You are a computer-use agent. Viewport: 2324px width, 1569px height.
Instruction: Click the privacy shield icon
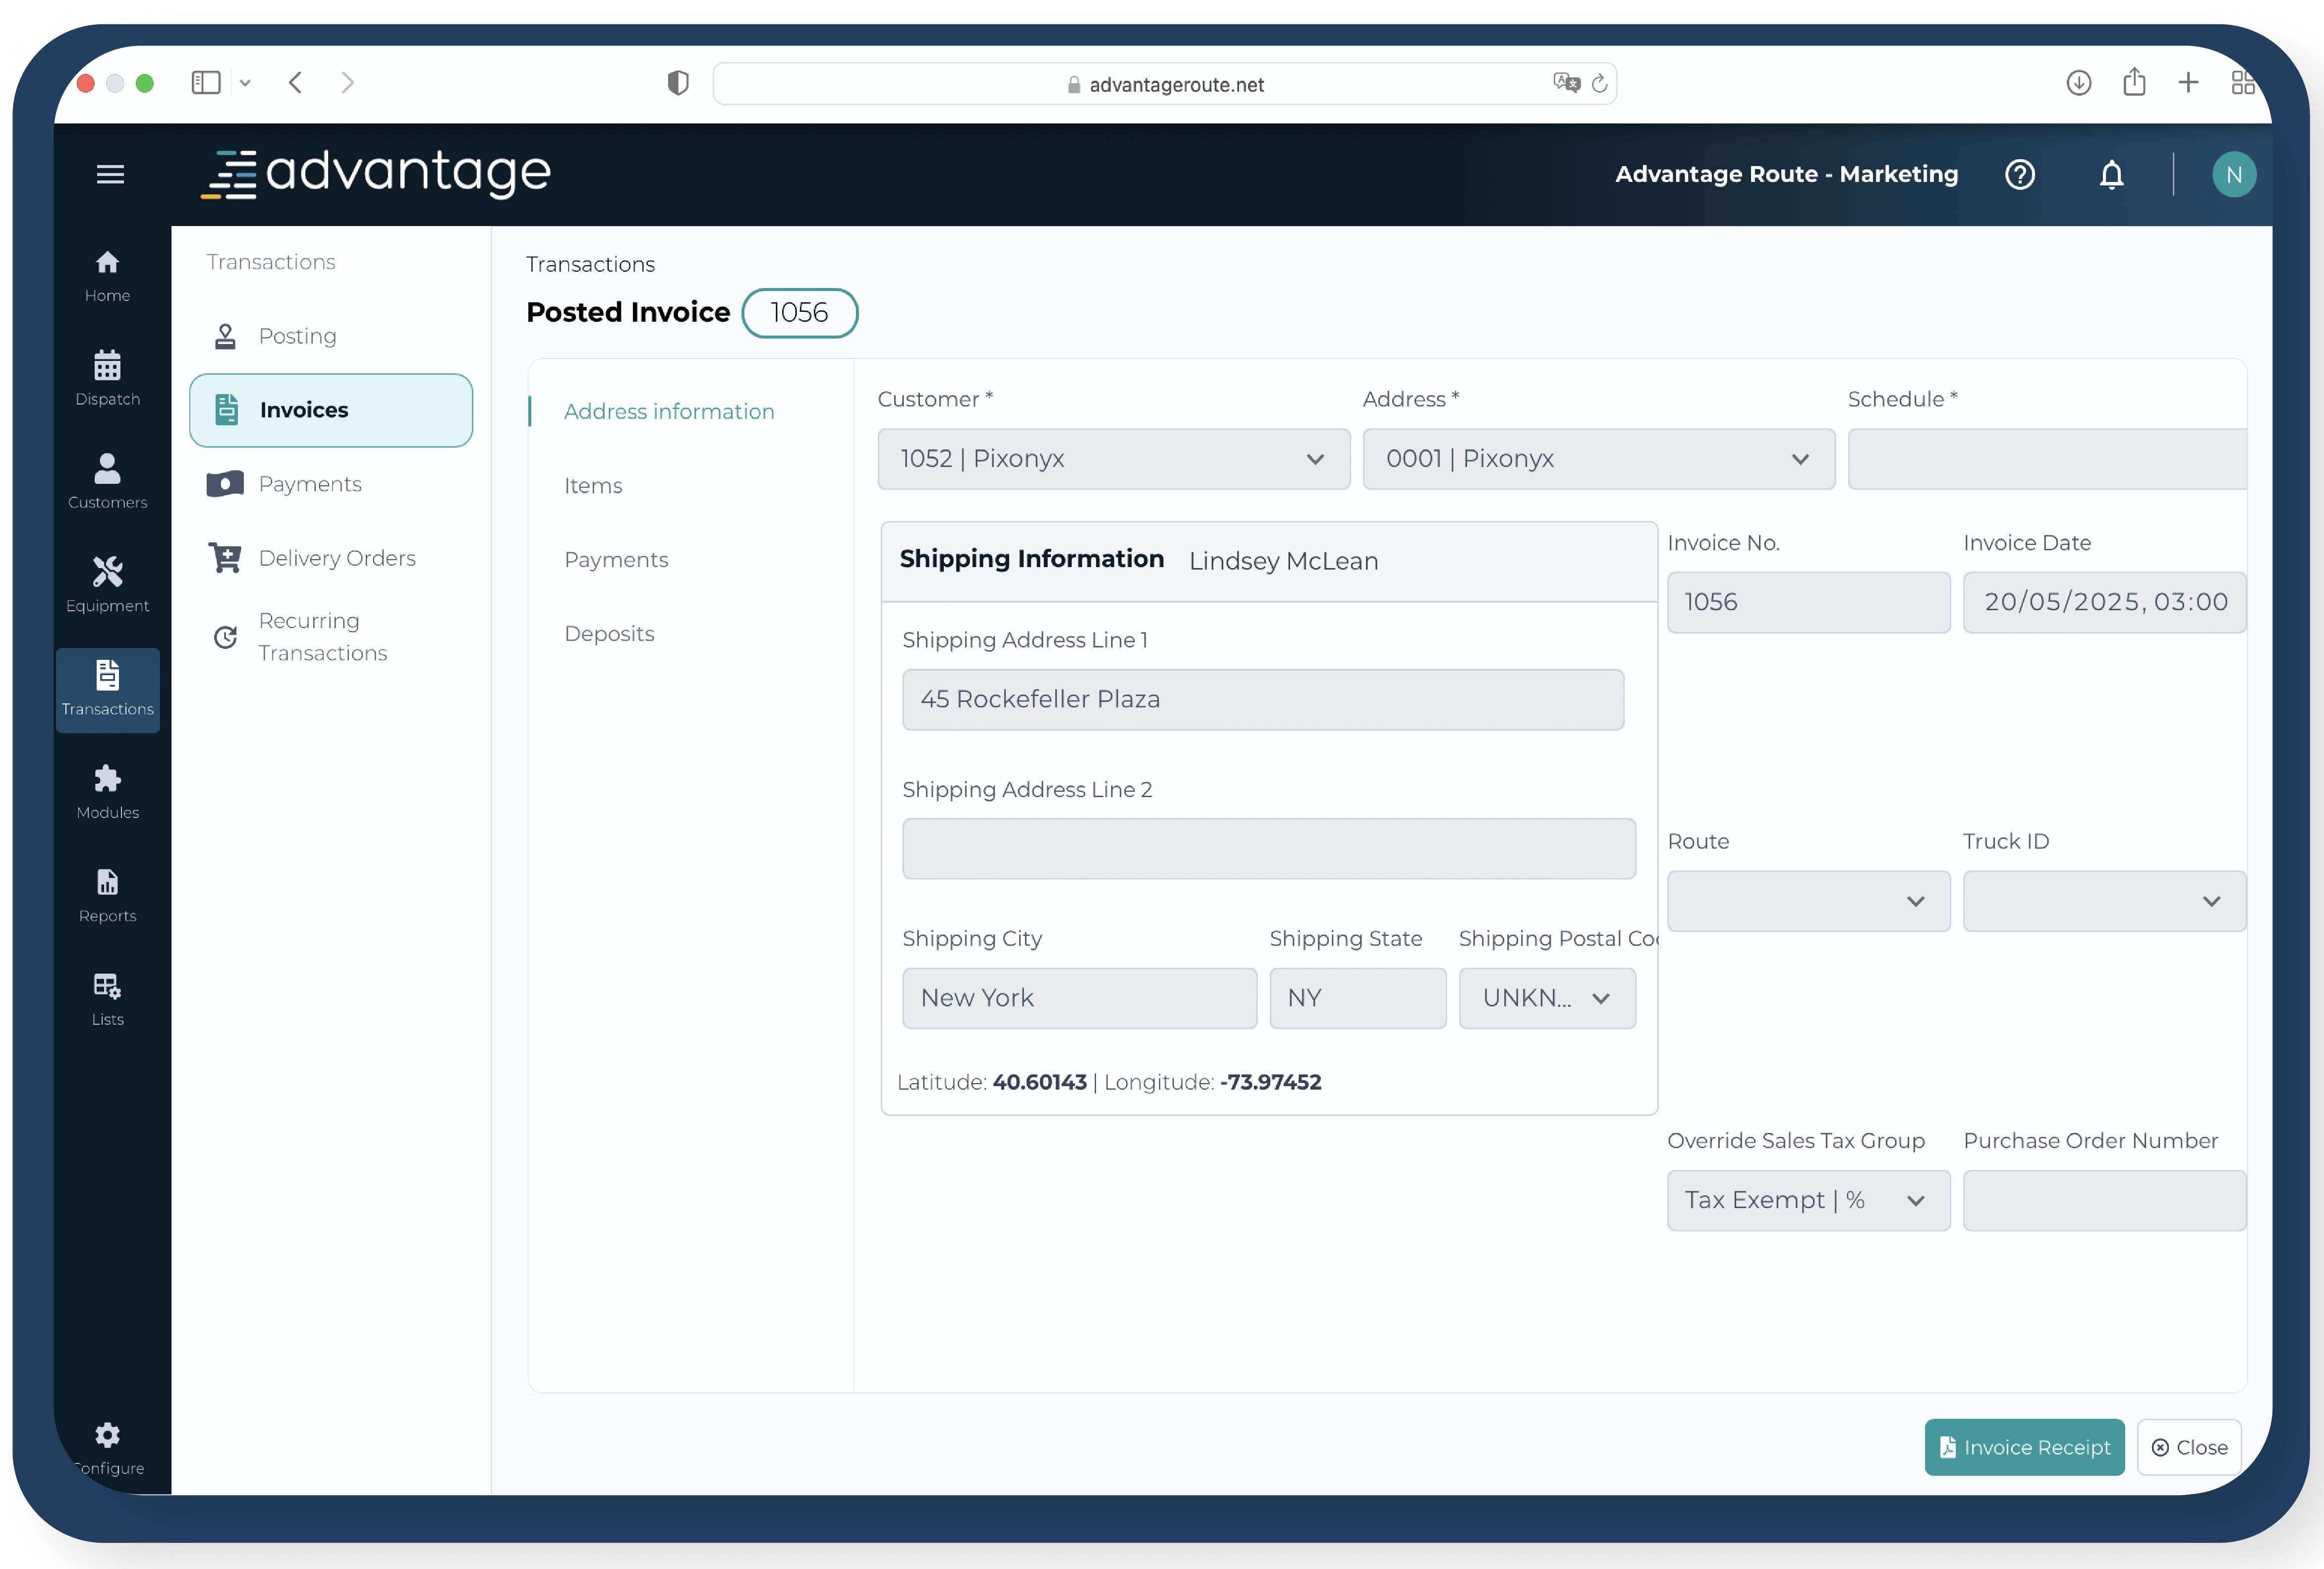click(678, 83)
